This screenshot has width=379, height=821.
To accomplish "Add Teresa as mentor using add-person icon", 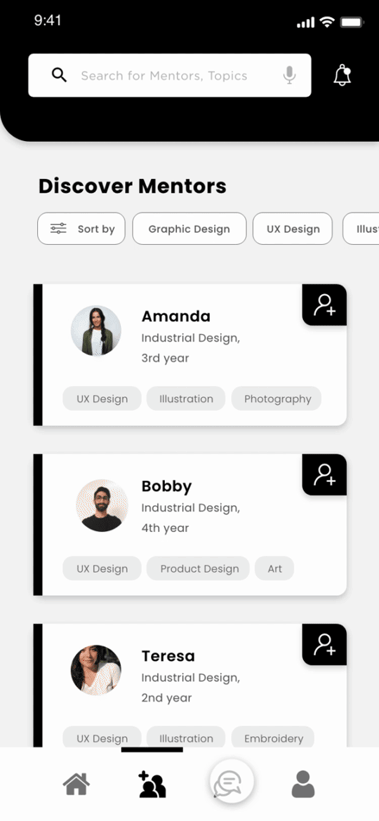I will [x=325, y=645].
